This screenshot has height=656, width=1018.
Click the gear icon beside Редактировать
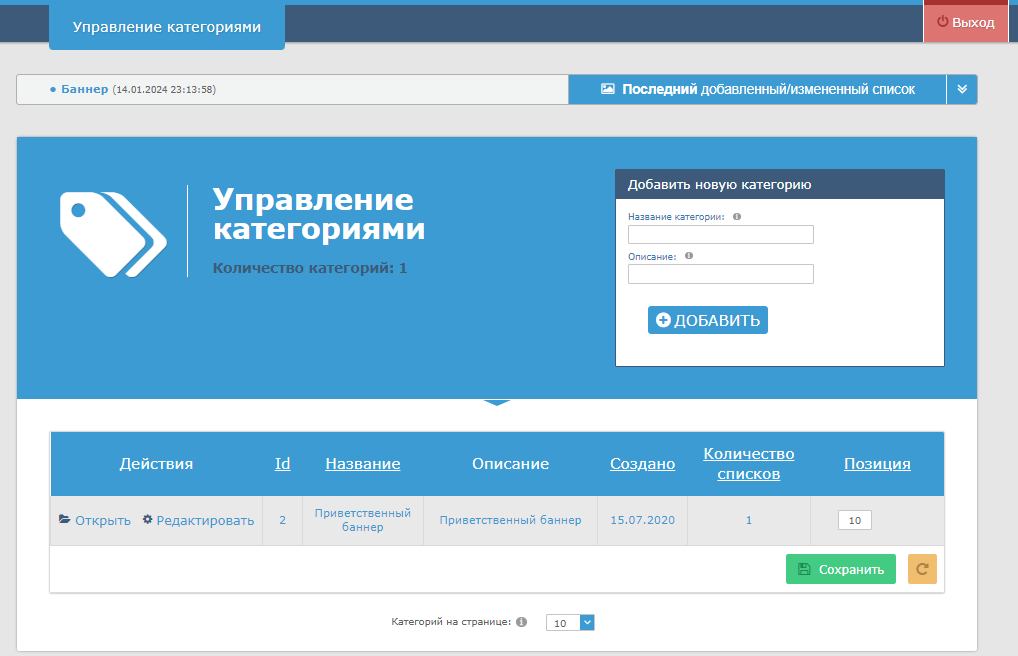(147, 520)
